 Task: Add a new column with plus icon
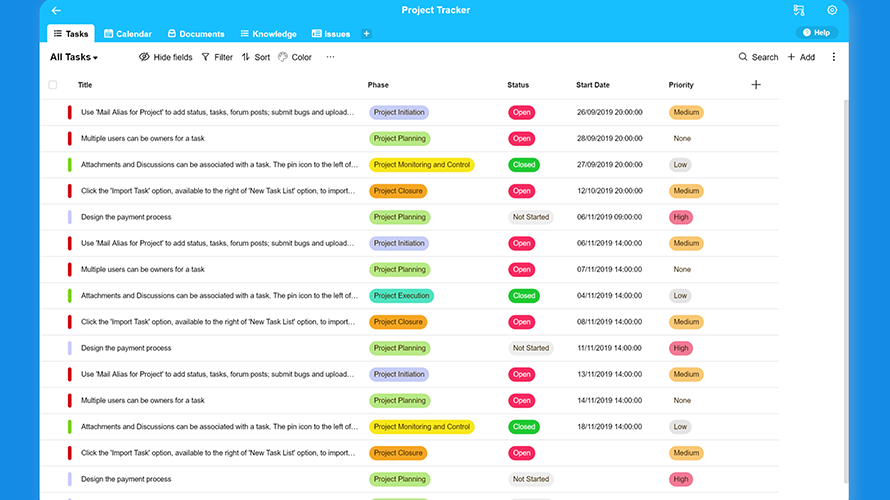pyautogui.click(x=756, y=85)
